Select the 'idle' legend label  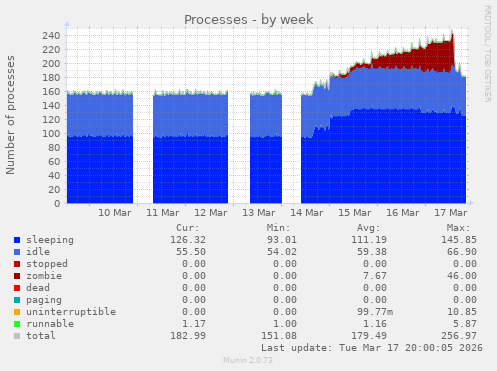(38, 252)
